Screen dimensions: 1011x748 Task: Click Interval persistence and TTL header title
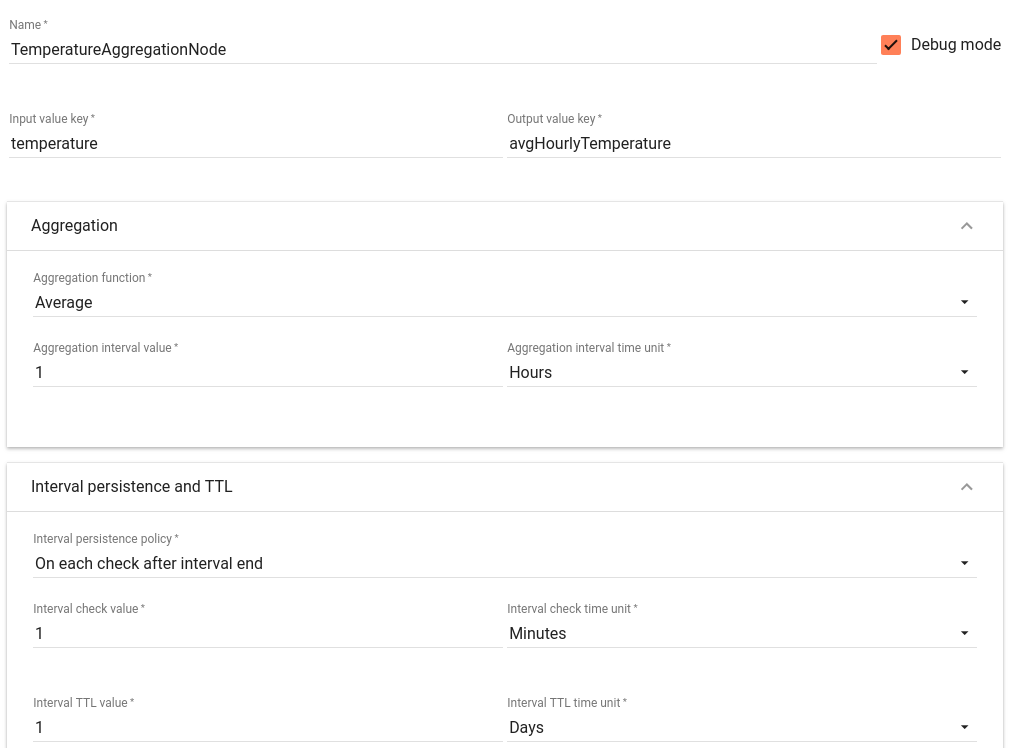pos(132,487)
